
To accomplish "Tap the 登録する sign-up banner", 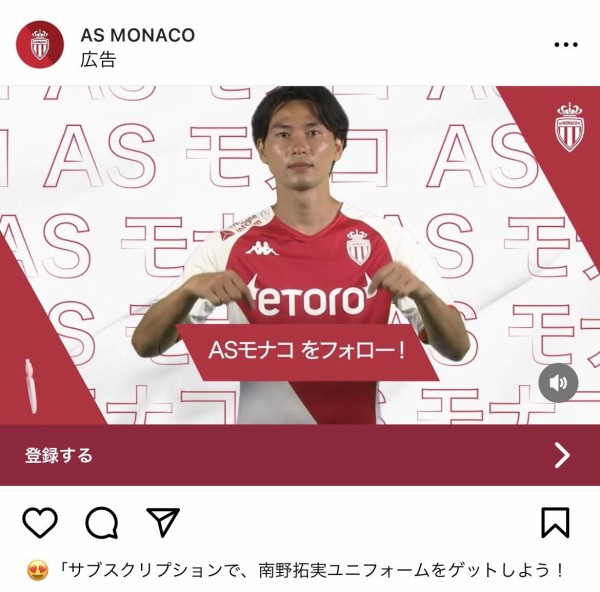I will click(300, 455).
